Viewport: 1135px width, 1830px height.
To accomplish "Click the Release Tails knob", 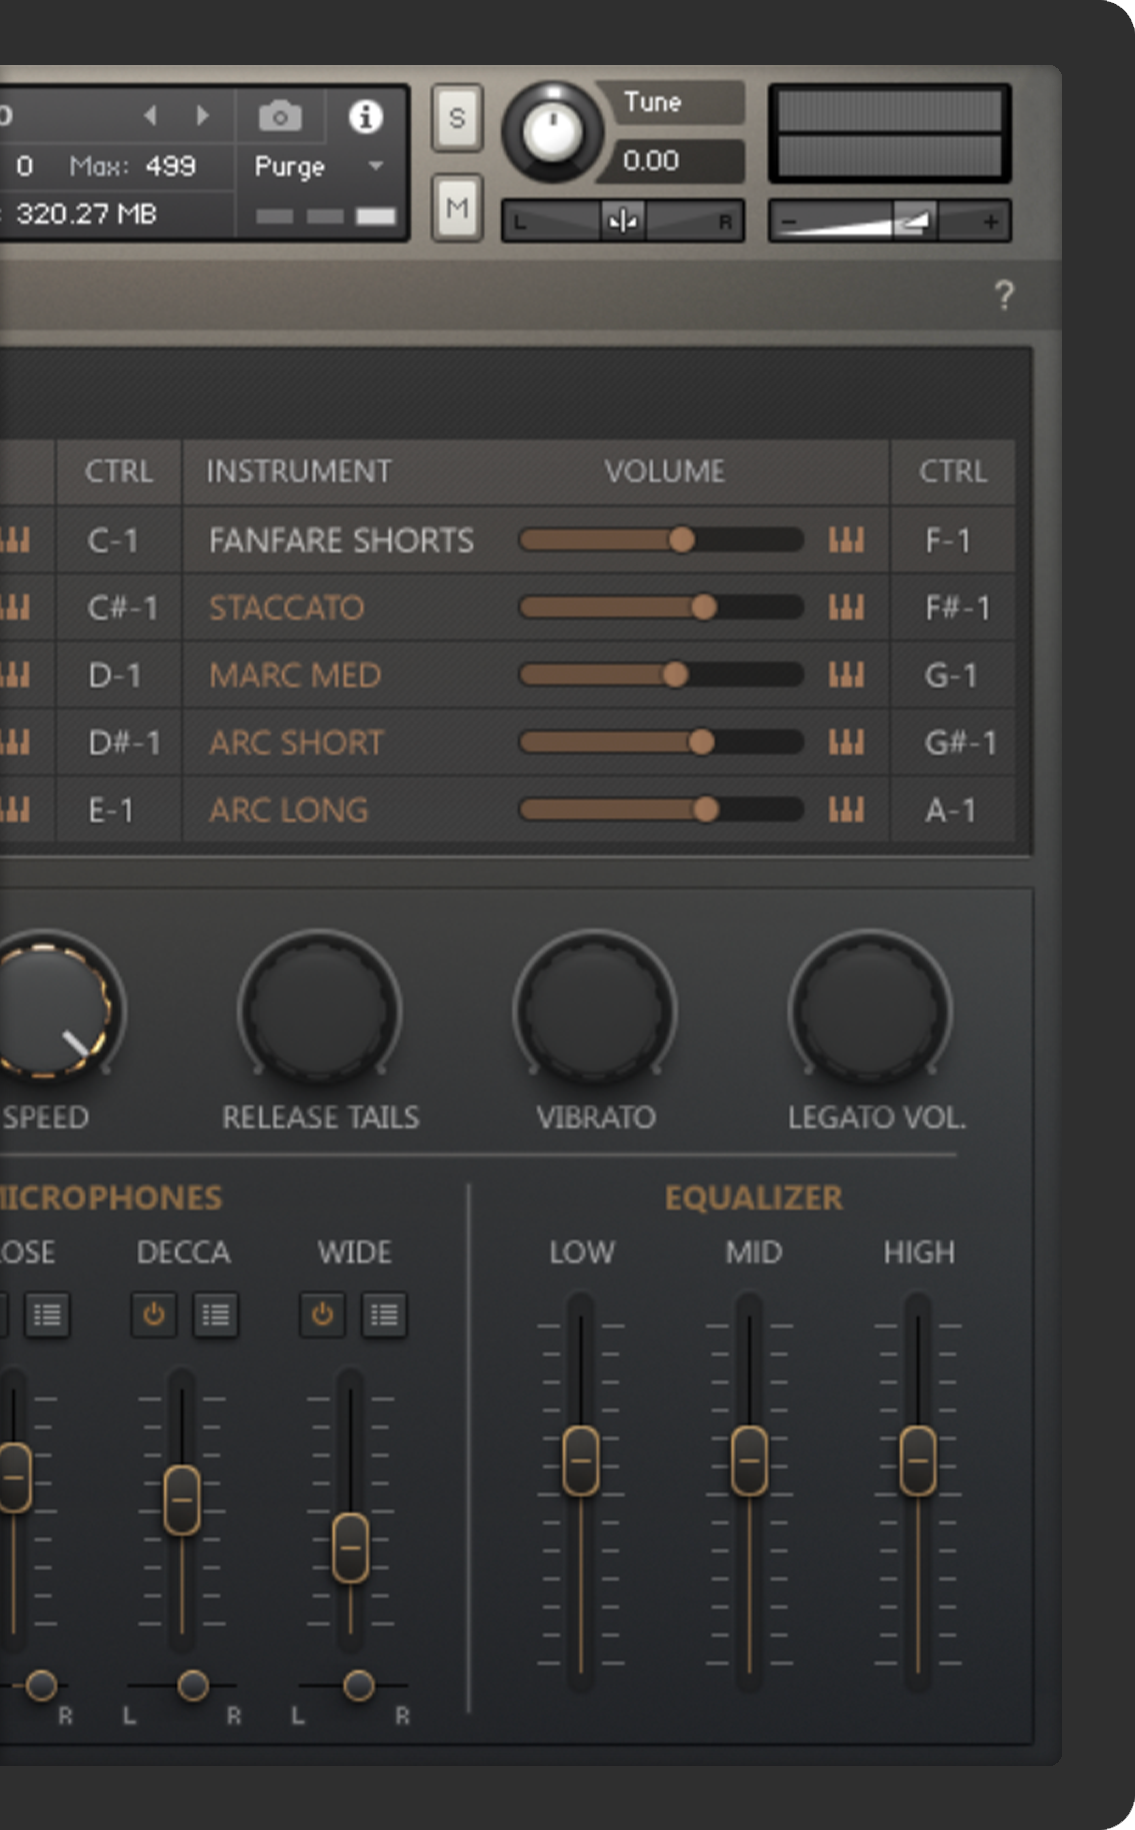I will 320,1011.
